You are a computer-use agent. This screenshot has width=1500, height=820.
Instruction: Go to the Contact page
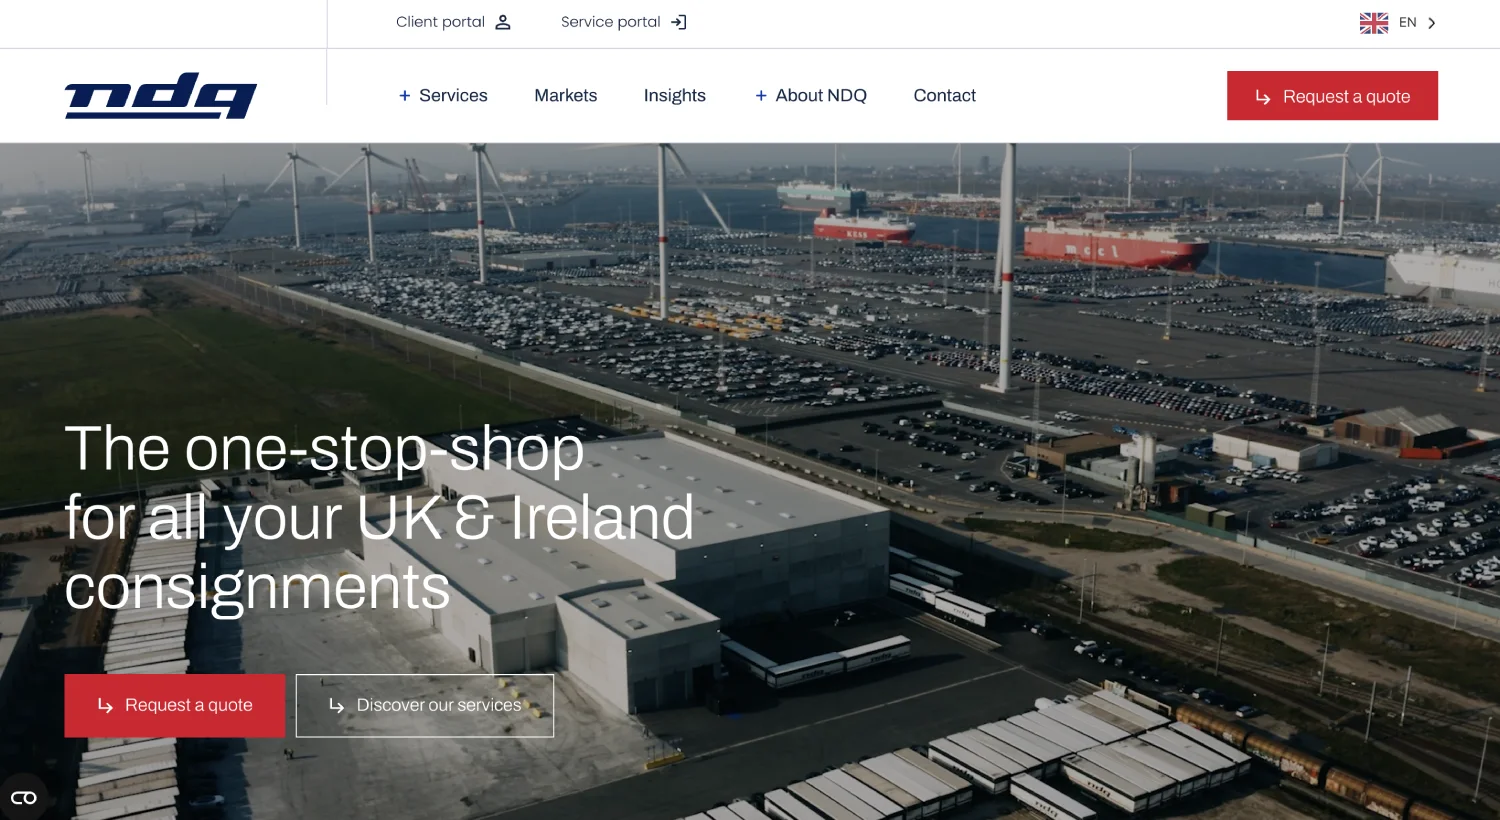click(945, 96)
